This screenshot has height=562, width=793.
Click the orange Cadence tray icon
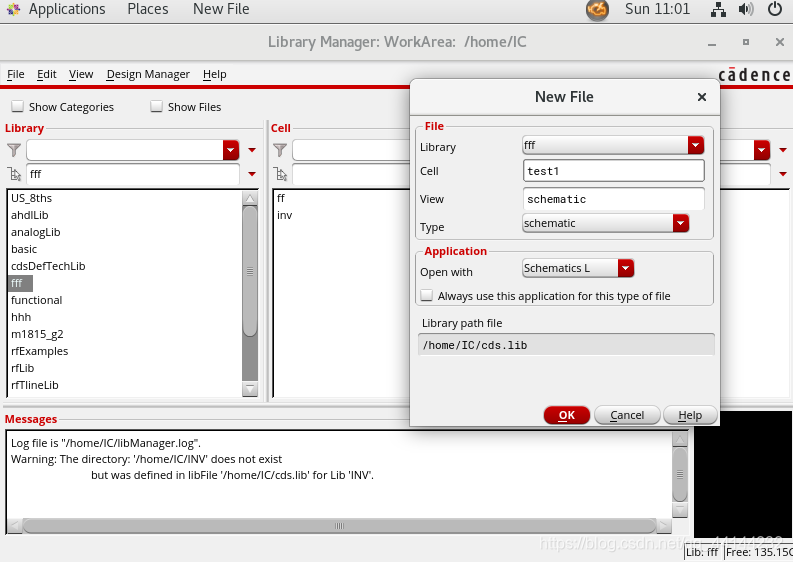597,10
